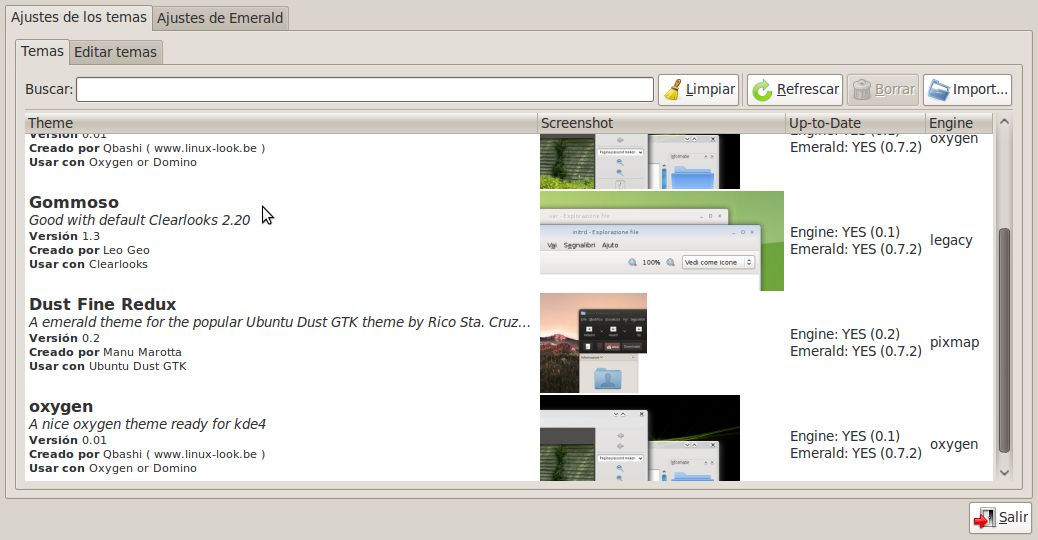Image resolution: width=1038 pixels, height=540 pixels.
Task: Click the Gommoso screenshot thumbnail
Action: tap(662, 241)
